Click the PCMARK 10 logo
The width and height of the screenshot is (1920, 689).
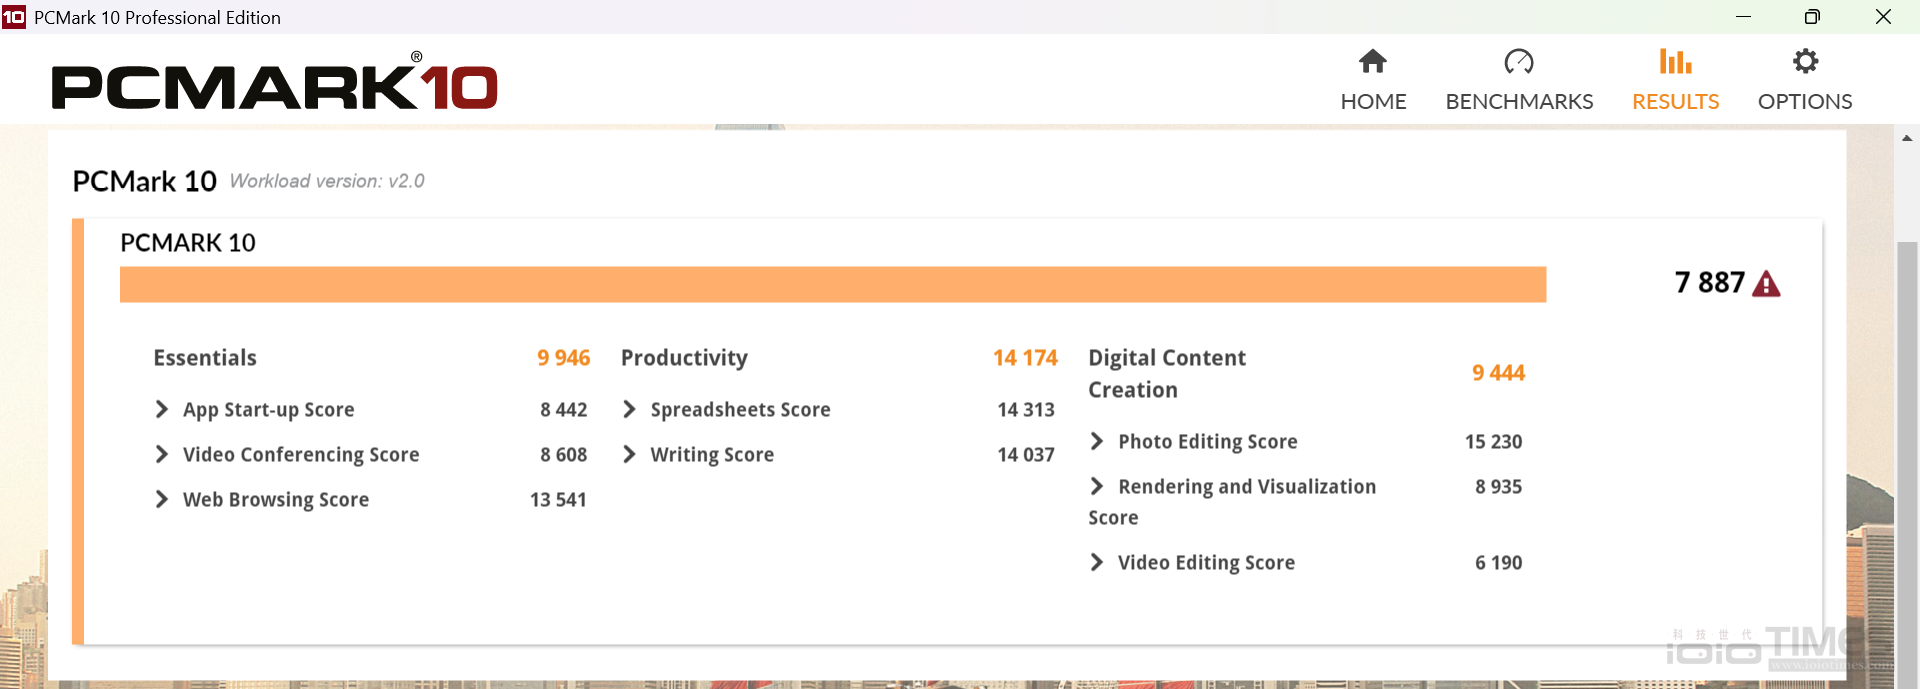pyautogui.click(x=275, y=82)
